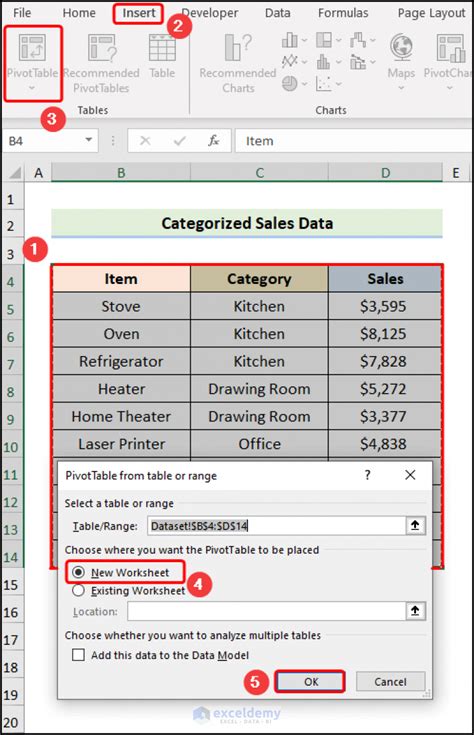The image size is (474, 735).
Task: Select column B header
Action: (121, 173)
